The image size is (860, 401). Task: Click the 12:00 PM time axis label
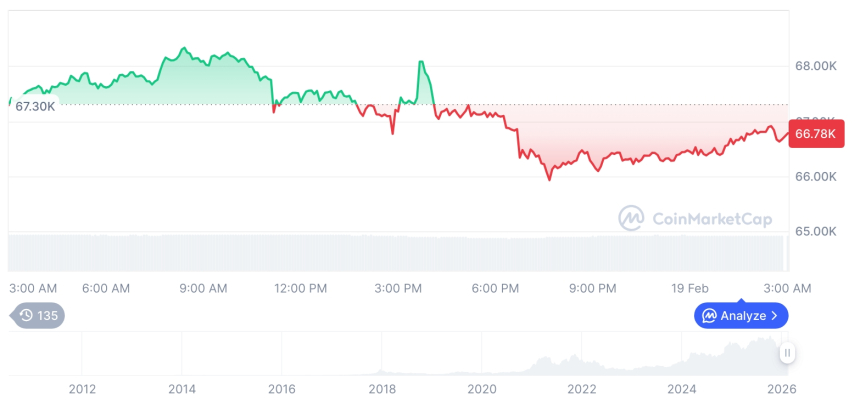(x=300, y=288)
